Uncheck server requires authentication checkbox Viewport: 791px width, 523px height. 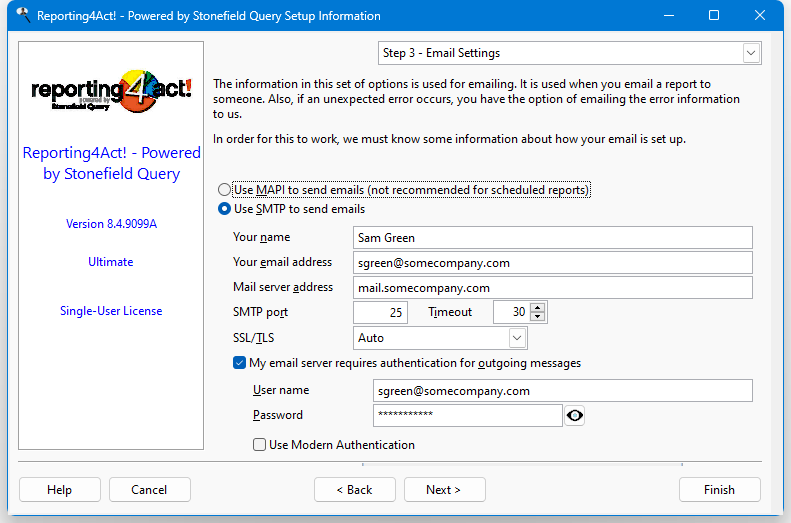pos(239,363)
